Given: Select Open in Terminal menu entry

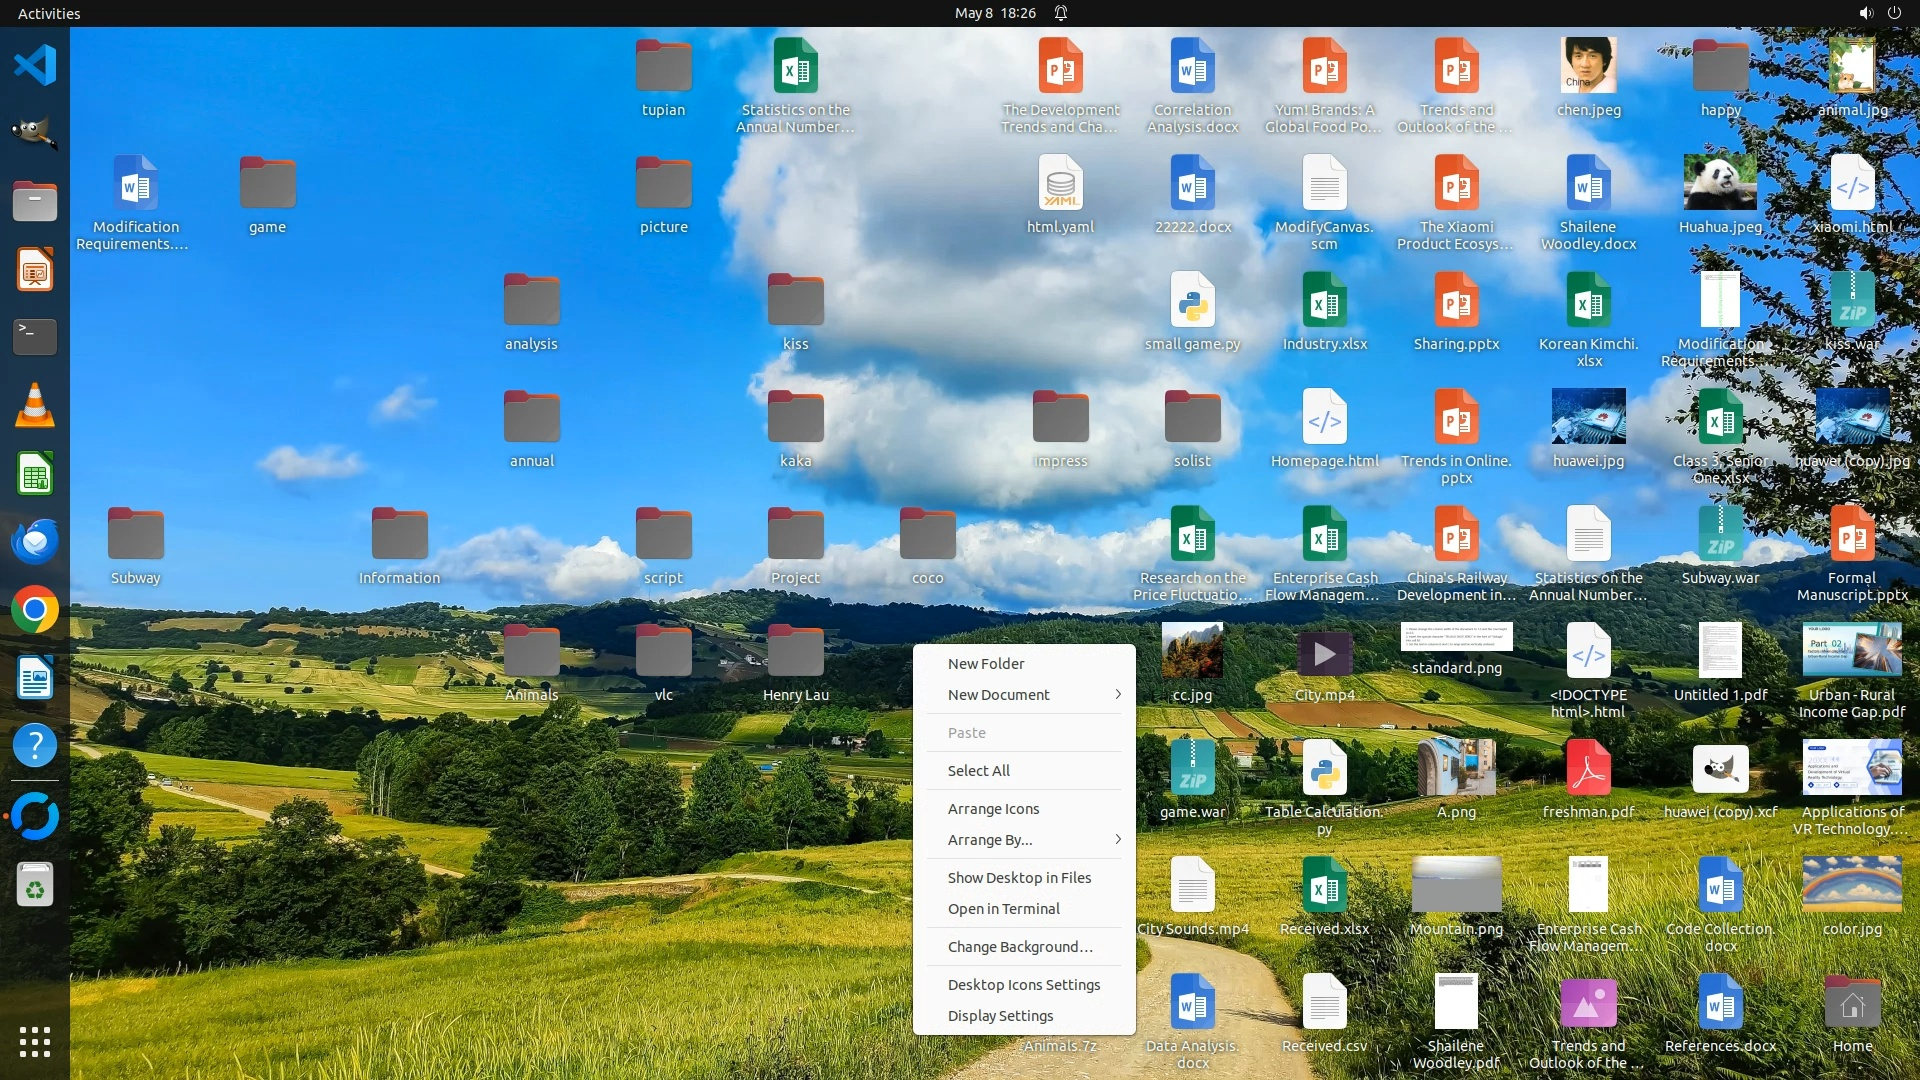Looking at the screenshot, I should click(x=1003, y=909).
